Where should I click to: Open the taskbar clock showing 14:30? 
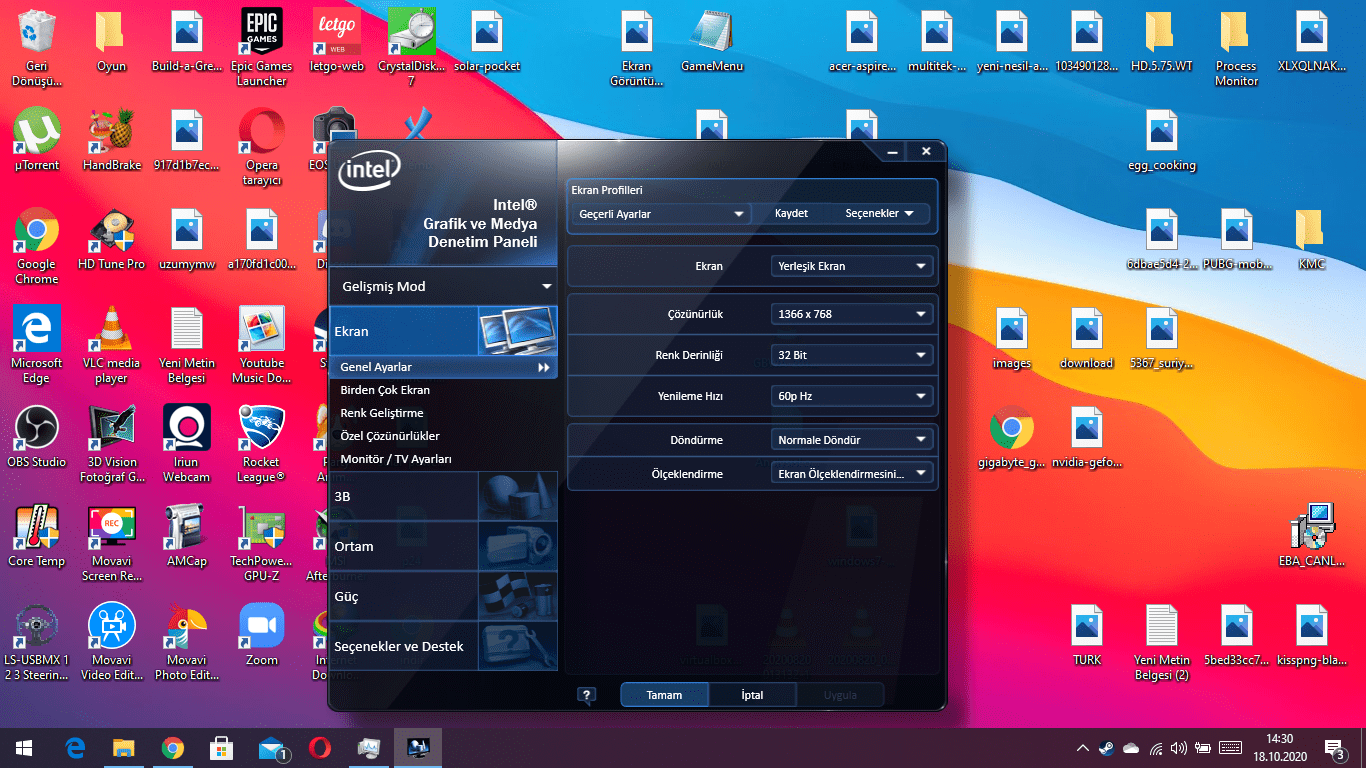(x=1280, y=748)
